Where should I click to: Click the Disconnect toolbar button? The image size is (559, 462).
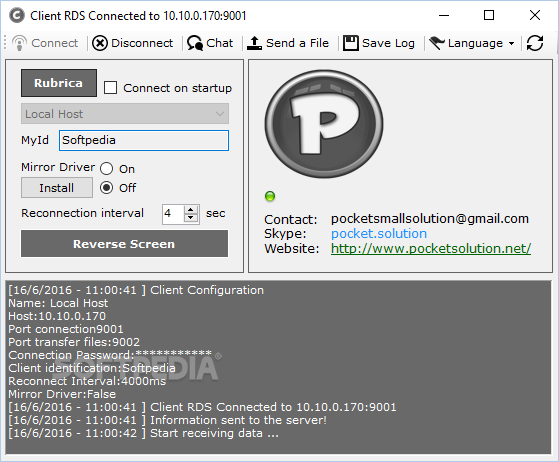[132, 43]
